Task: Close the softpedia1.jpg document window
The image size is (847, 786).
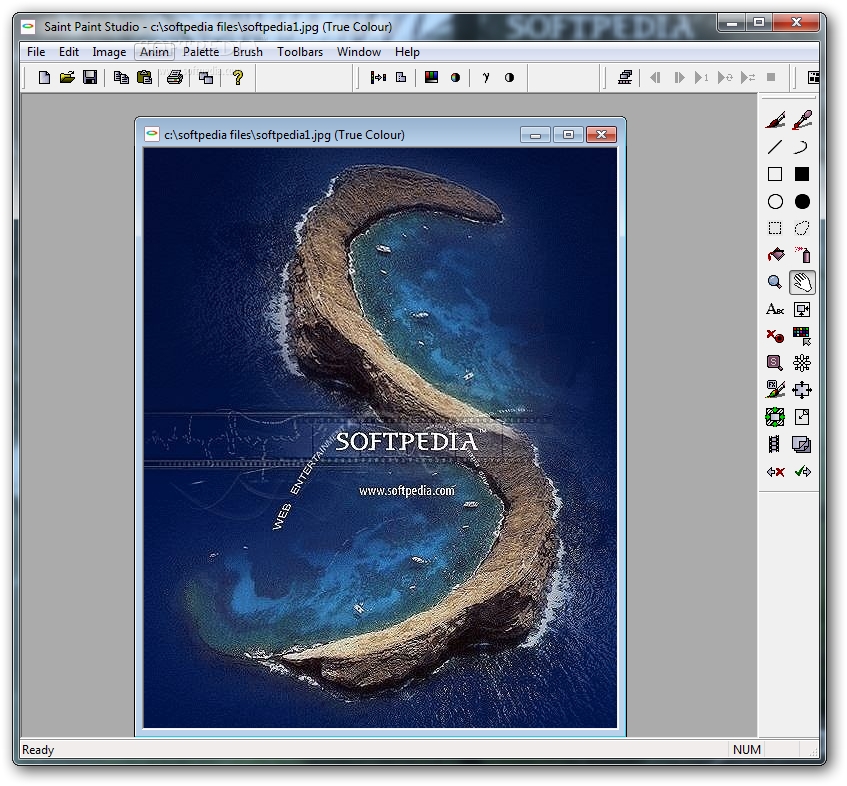Action: (x=601, y=135)
